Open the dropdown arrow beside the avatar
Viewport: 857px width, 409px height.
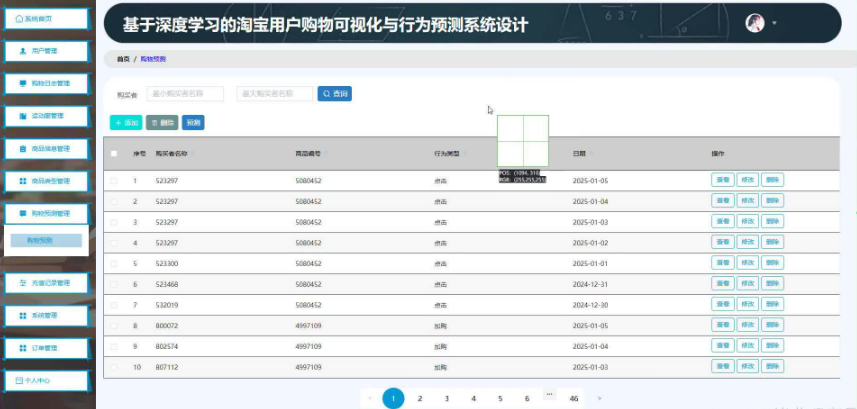(774, 24)
